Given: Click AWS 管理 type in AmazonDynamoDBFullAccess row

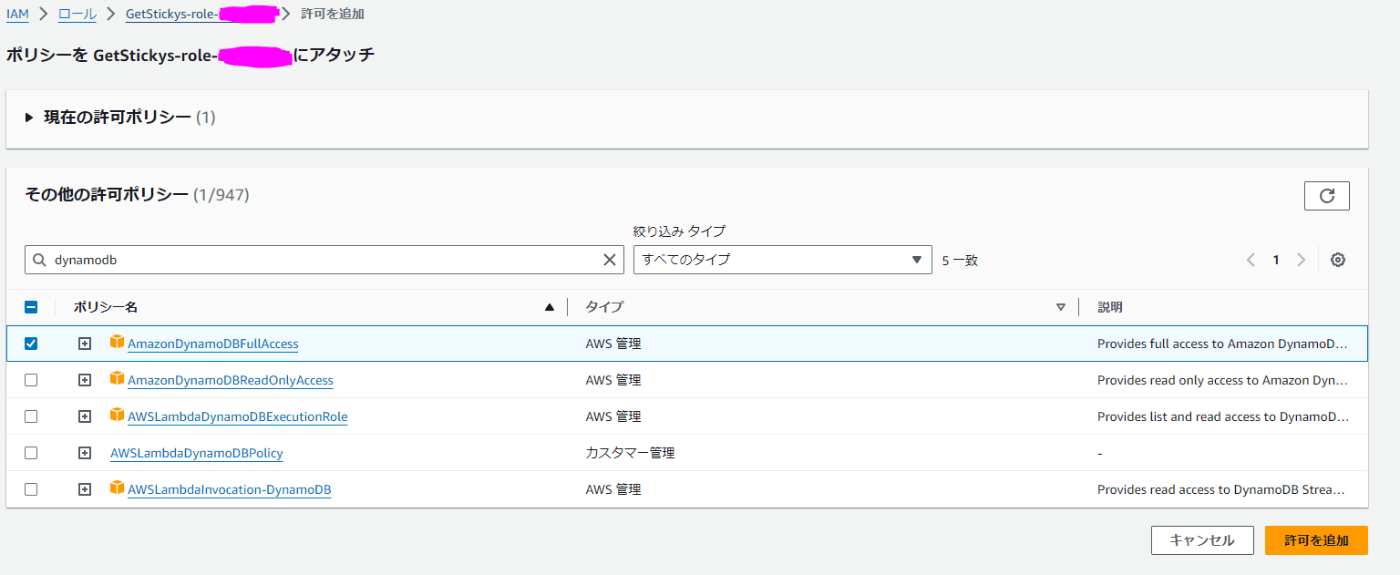Looking at the screenshot, I should (613, 344).
